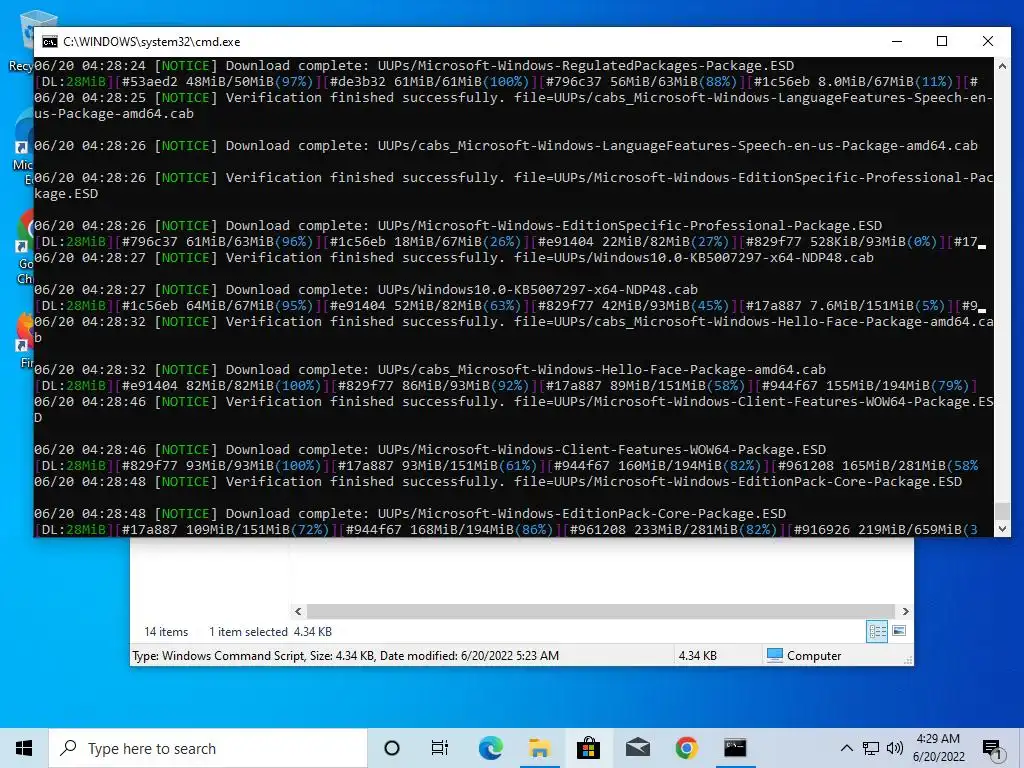Screen dimensions: 1024x768
Task: Open the notification center icon
Action: (x=992, y=749)
